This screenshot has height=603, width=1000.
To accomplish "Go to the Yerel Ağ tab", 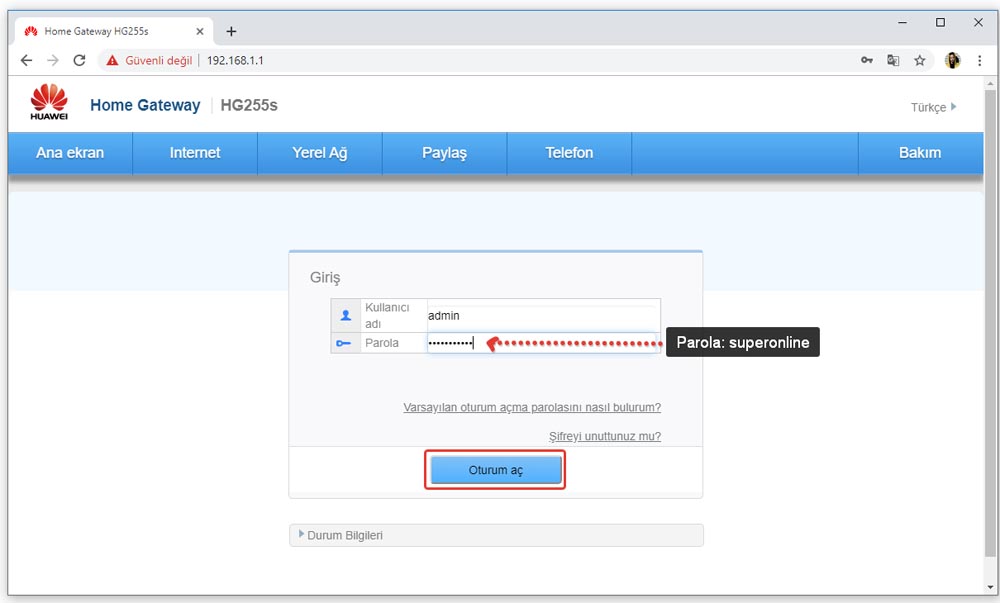I will tap(319, 153).
